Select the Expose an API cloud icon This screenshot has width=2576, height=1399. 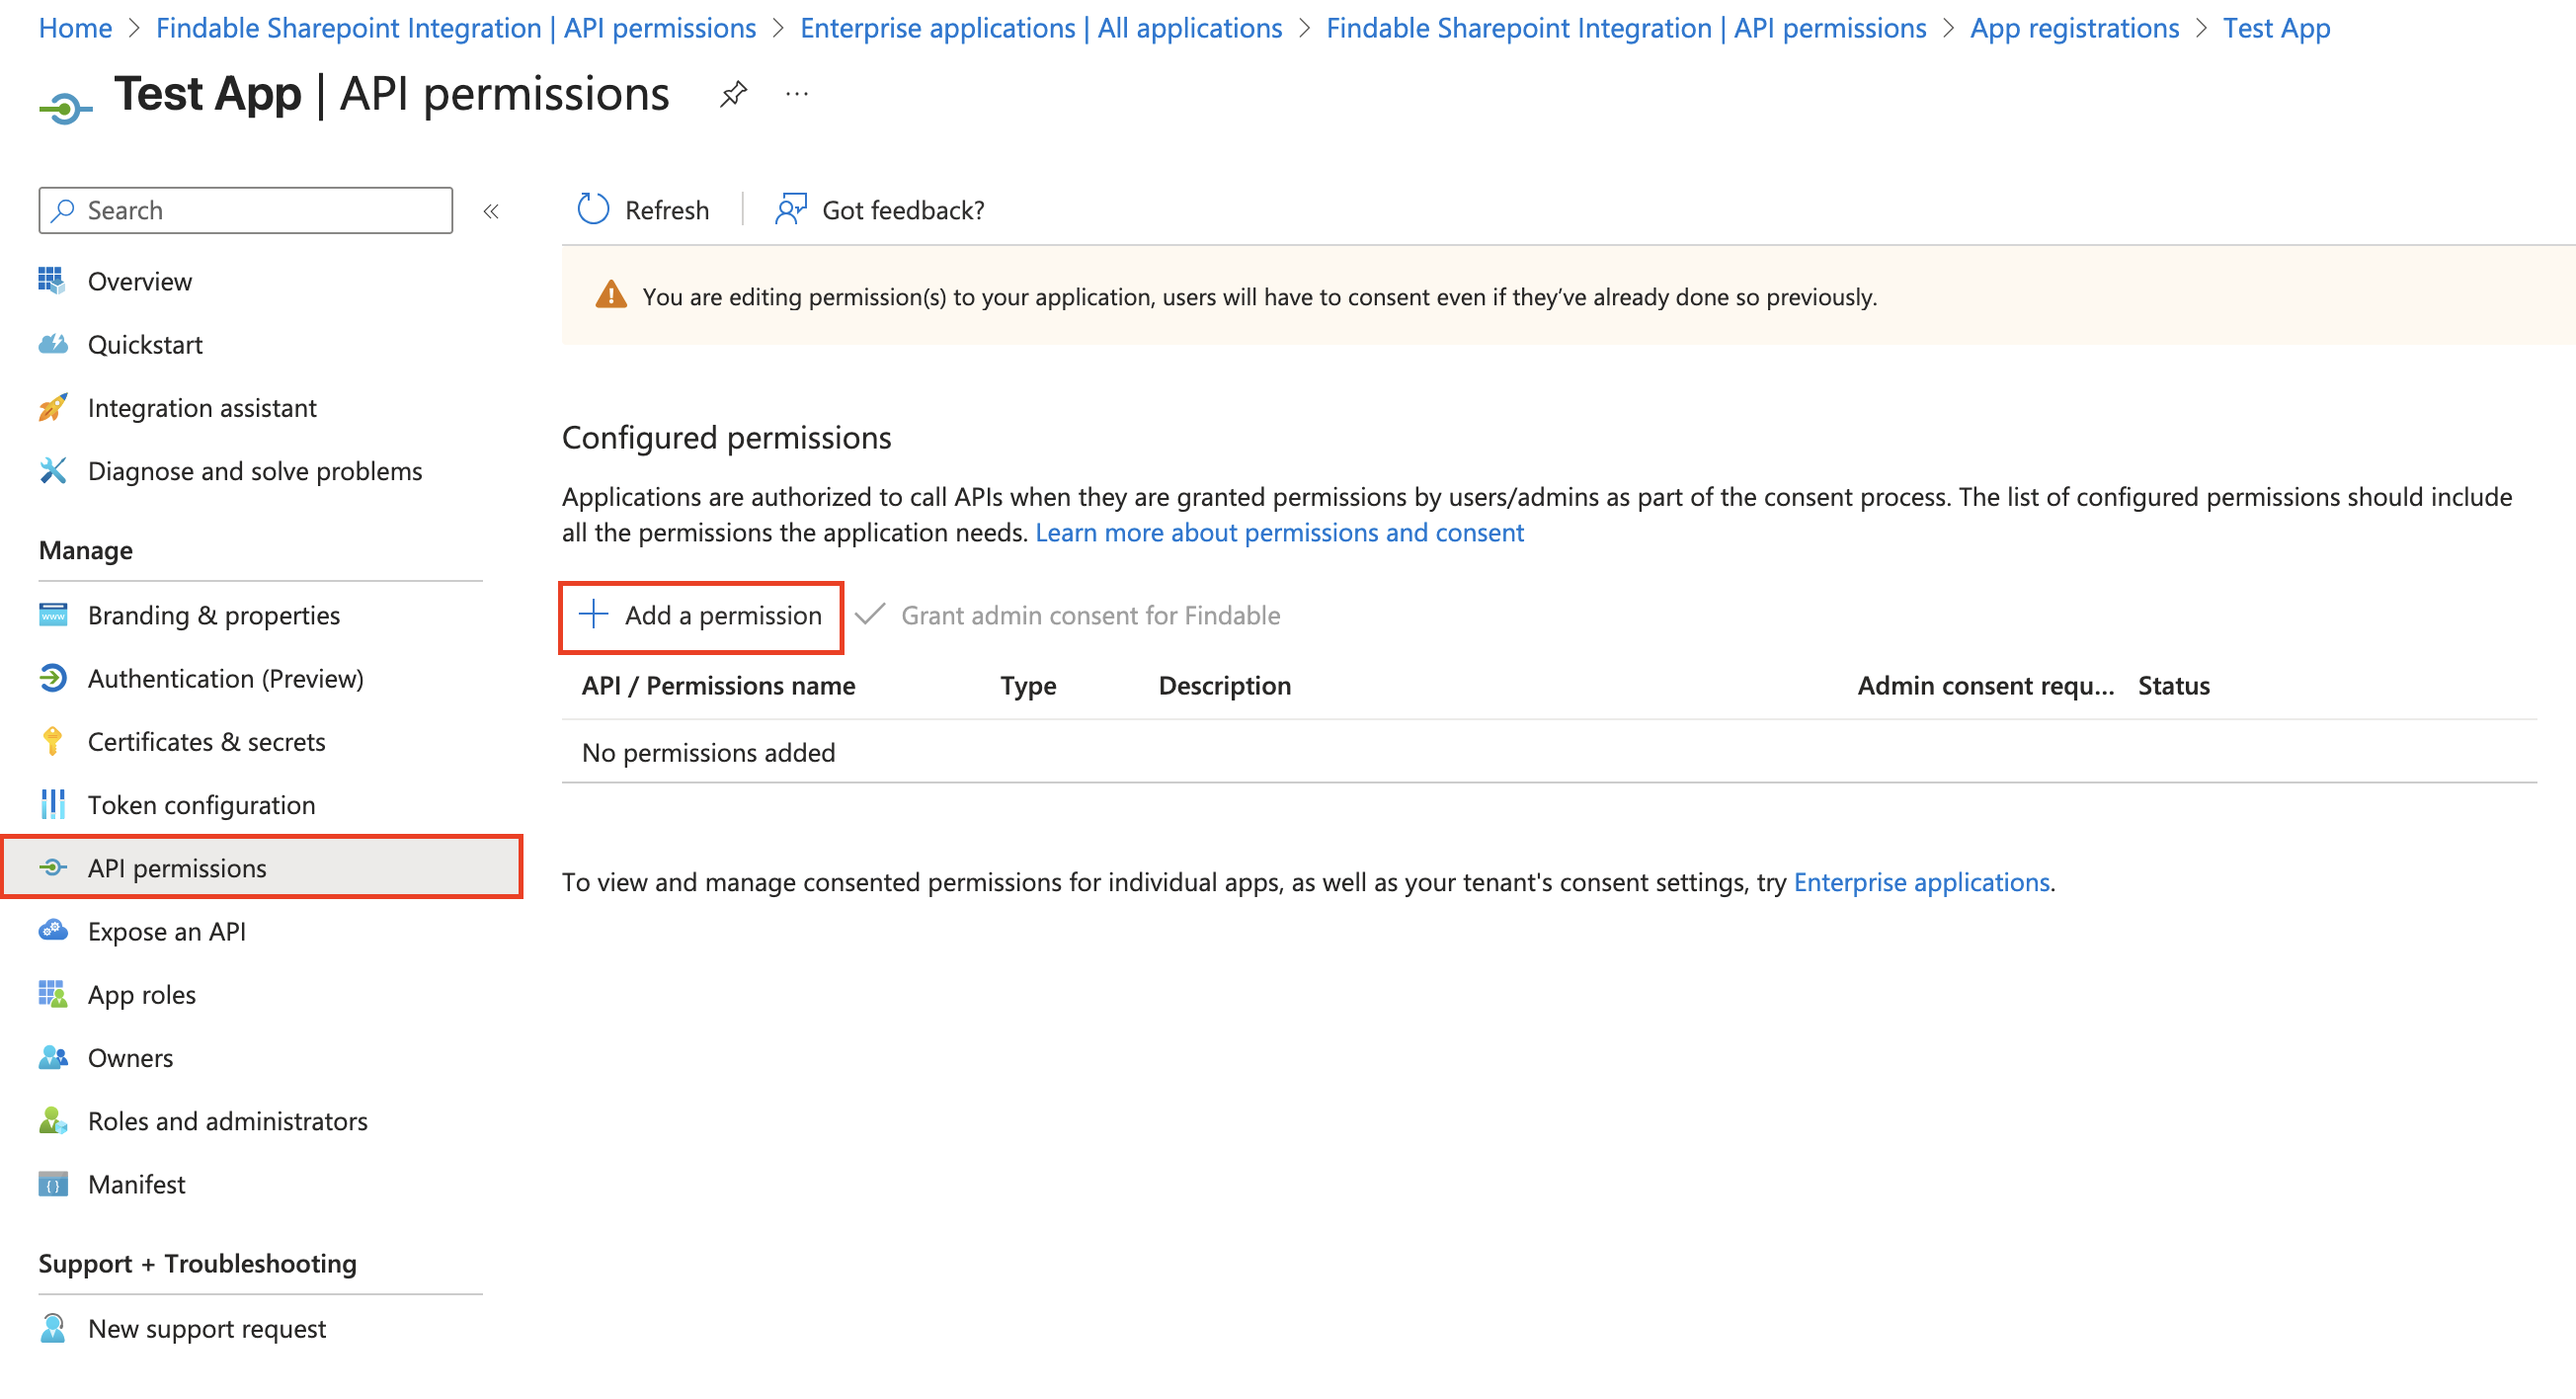52,931
